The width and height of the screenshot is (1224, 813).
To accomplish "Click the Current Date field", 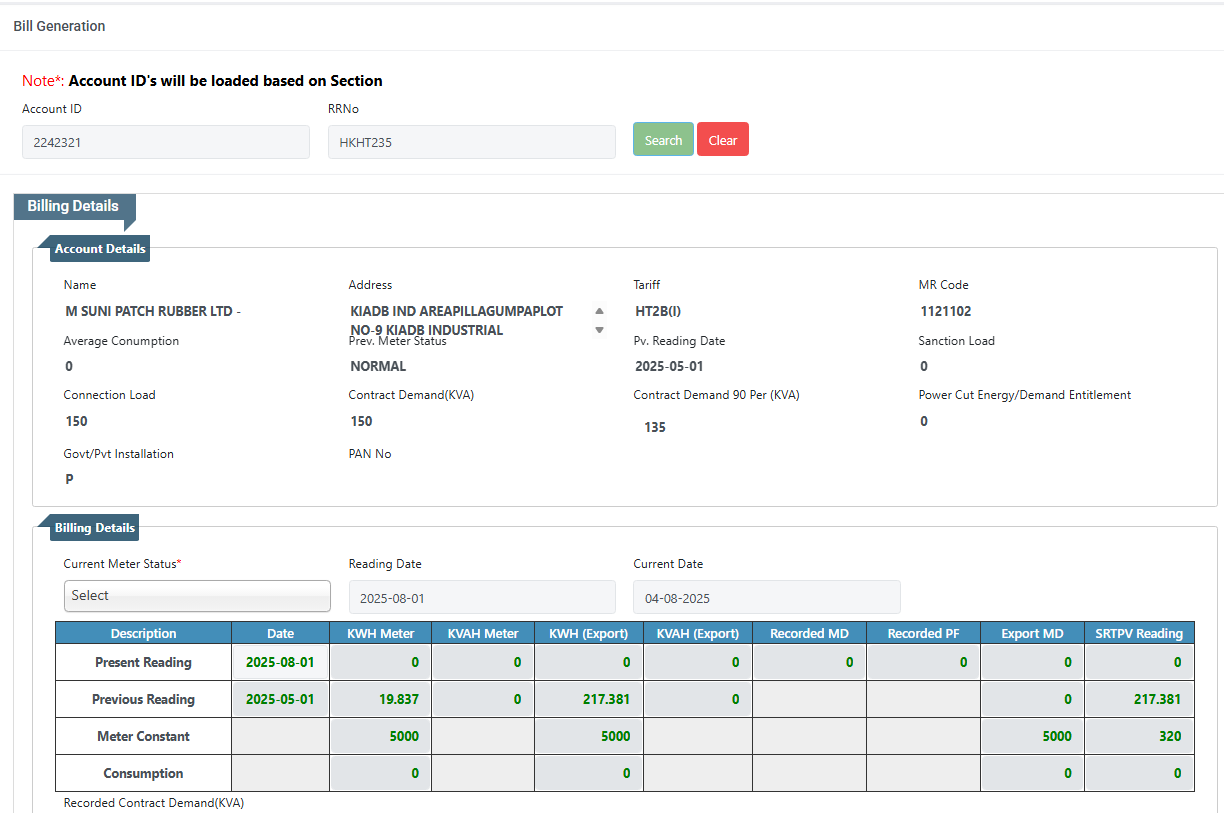I will tap(766, 598).
